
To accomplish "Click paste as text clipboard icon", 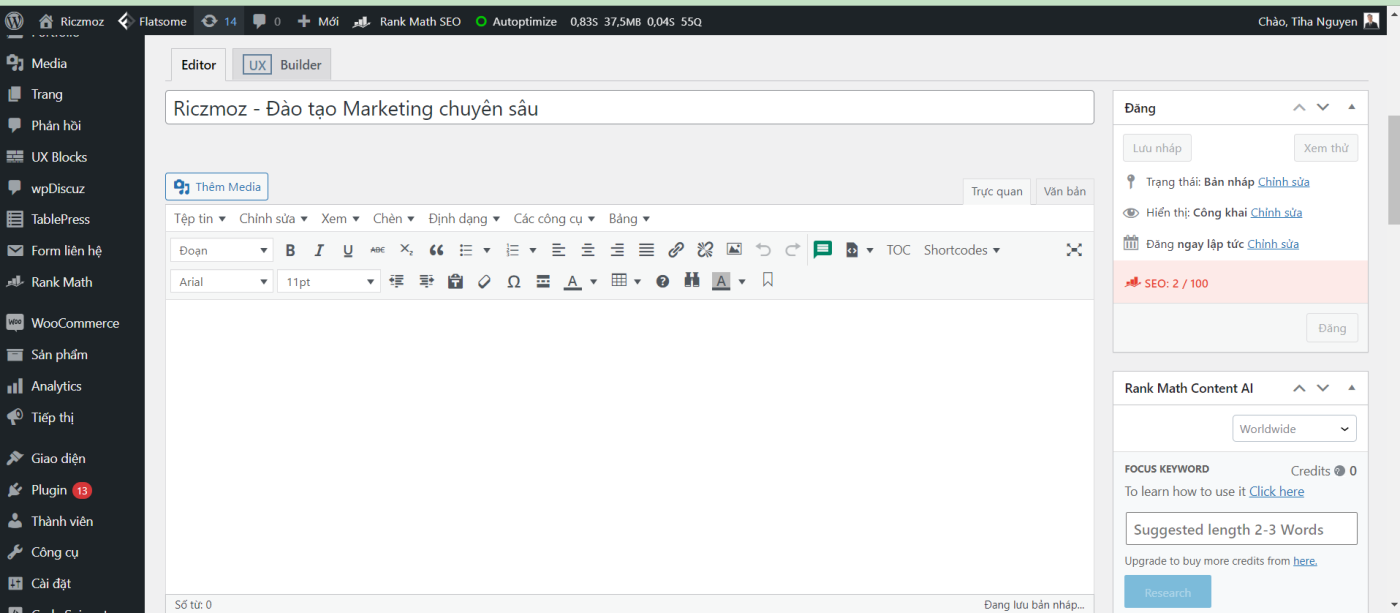I will (456, 282).
